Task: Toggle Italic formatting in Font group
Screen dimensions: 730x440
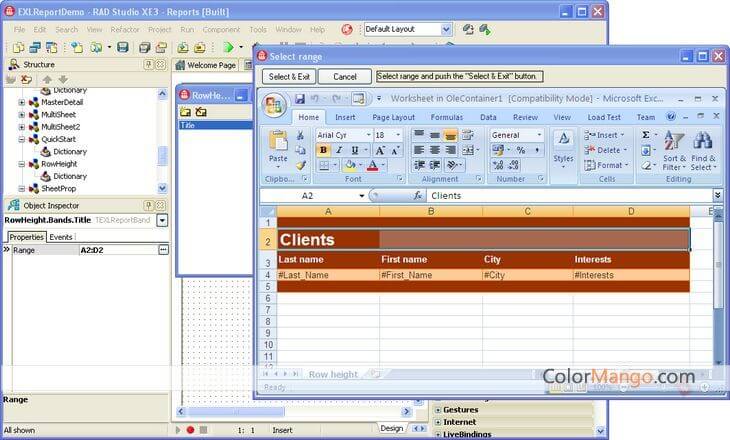Action: pyautogui.click(x=339, y=150)
